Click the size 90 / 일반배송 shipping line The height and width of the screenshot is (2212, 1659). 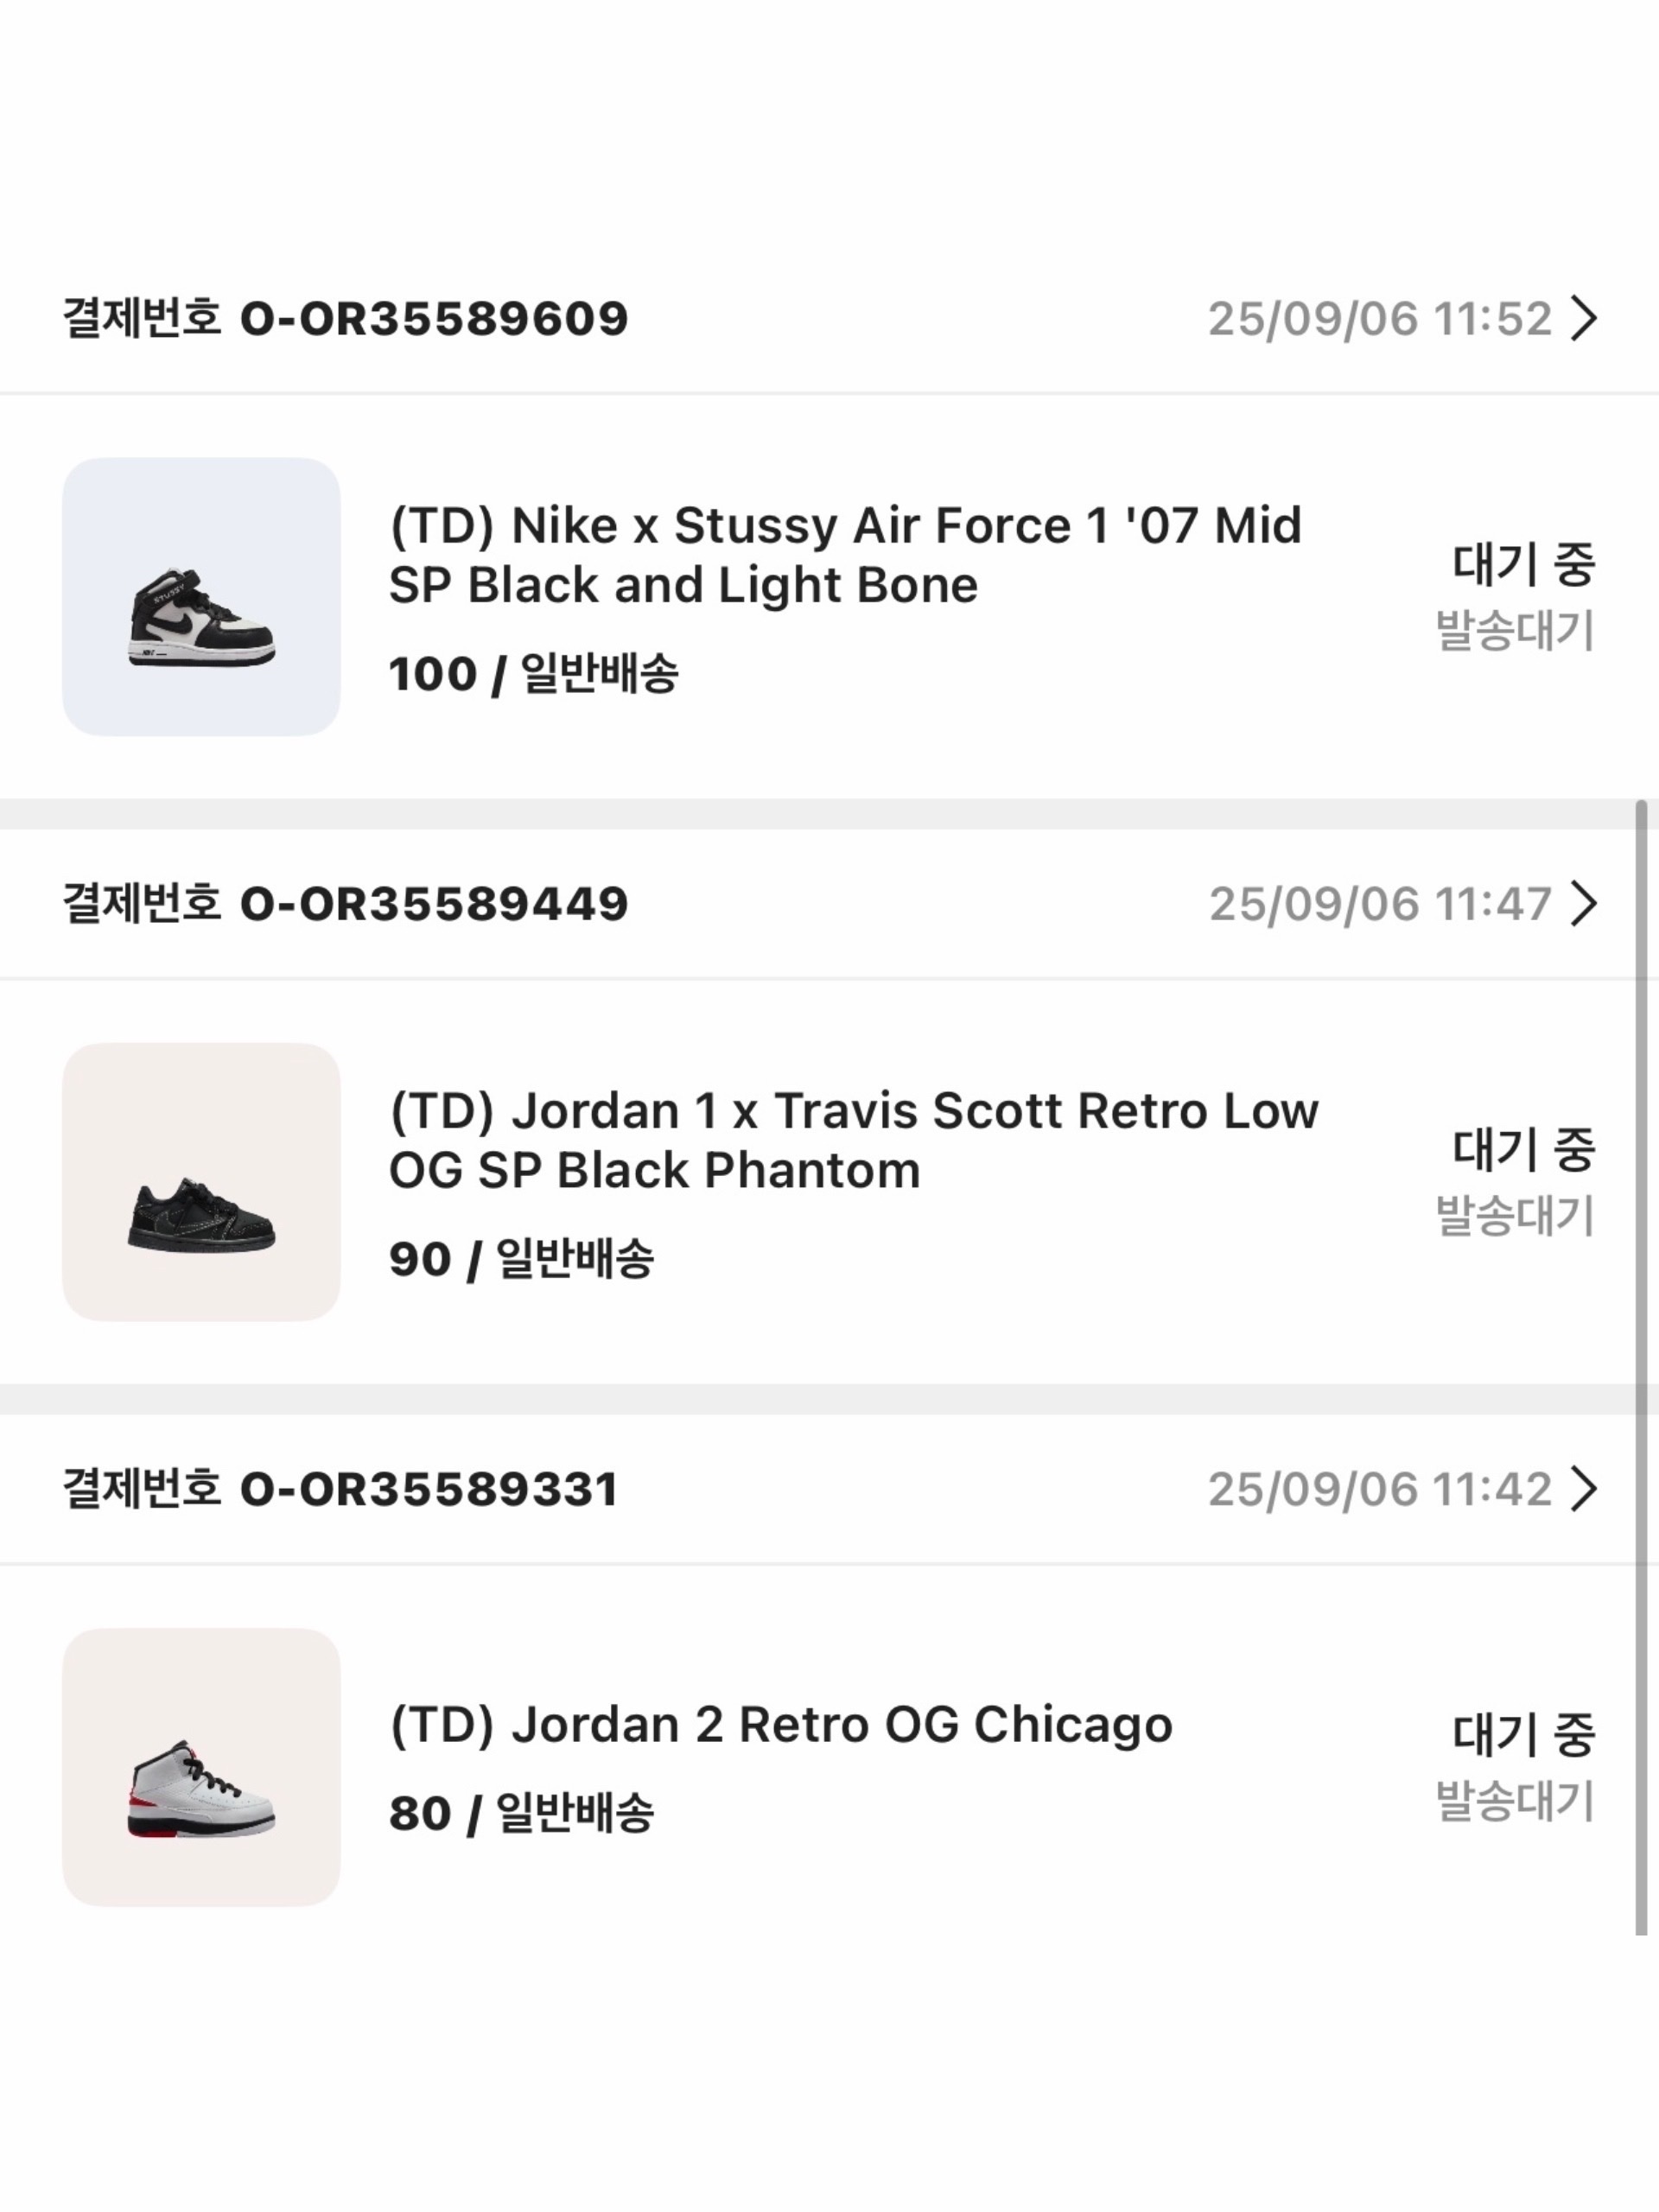(521, 1259)
